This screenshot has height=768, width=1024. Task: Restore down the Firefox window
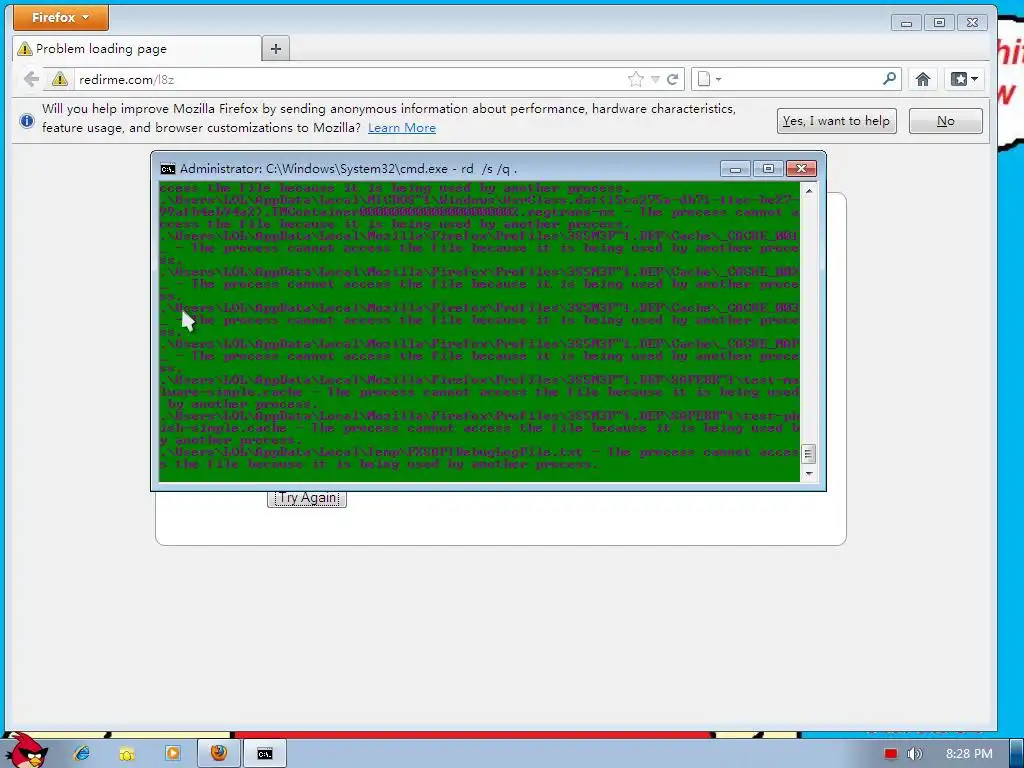(x=939, y=23)
